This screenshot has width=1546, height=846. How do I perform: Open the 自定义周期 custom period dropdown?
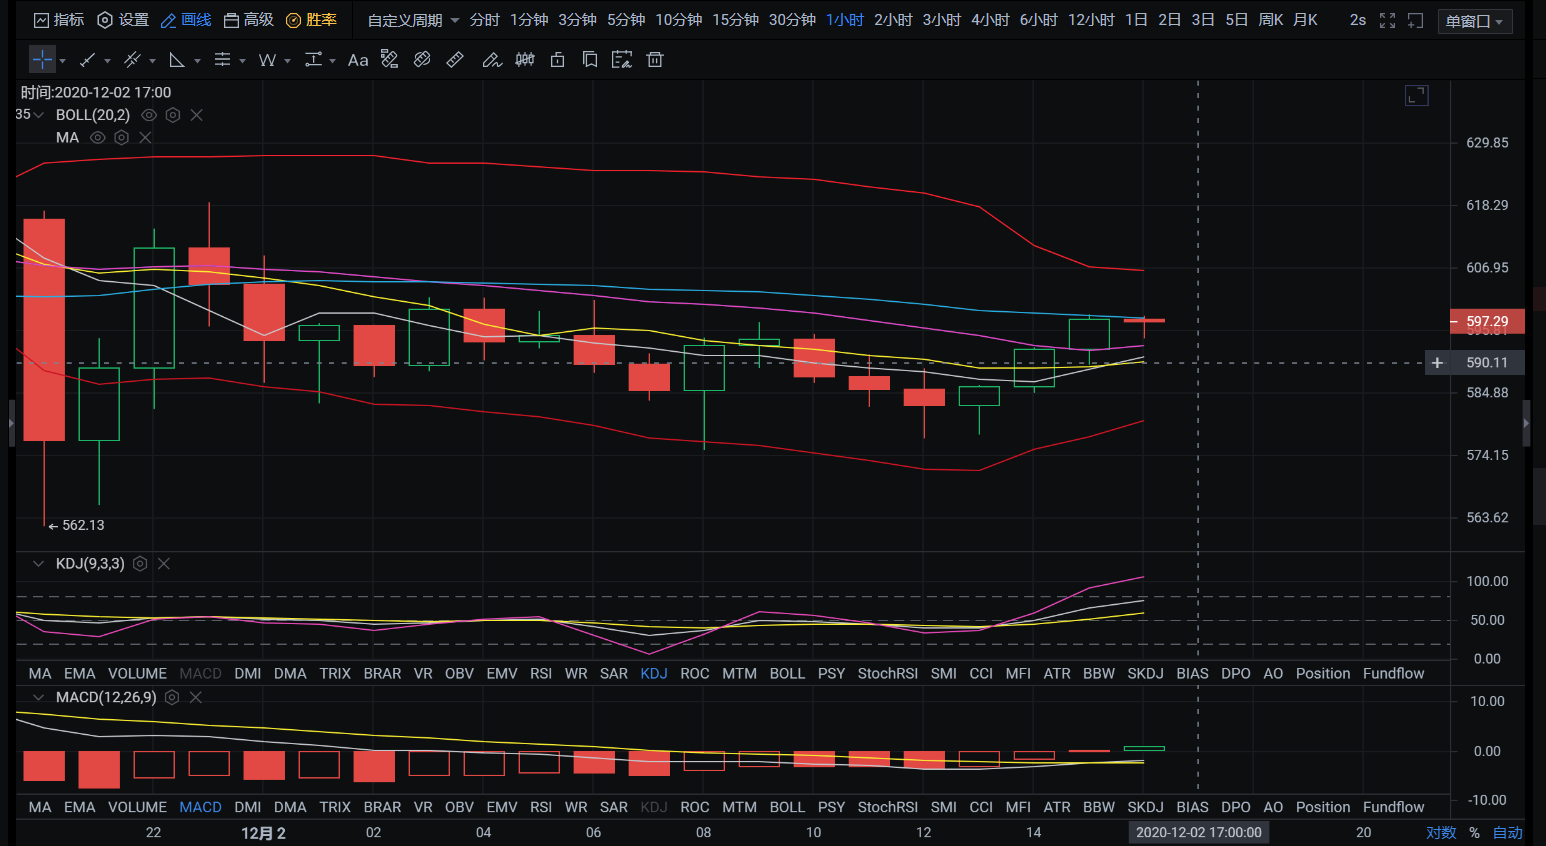(413, 20)
